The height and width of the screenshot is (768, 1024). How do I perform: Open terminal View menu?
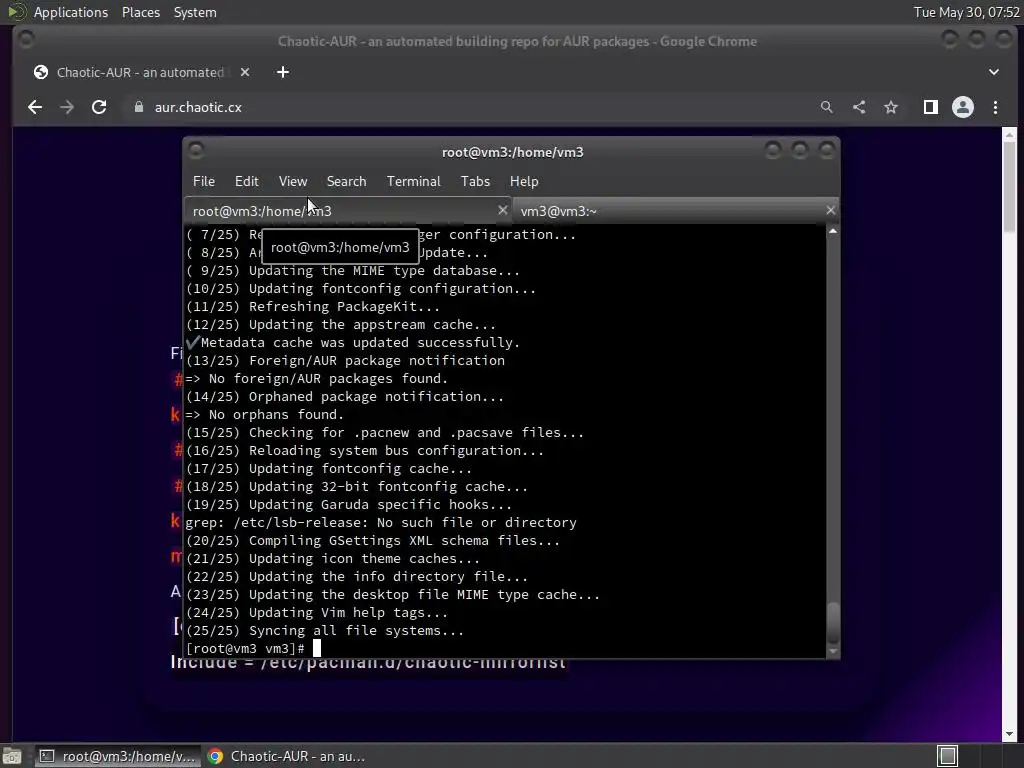[293, 181]
